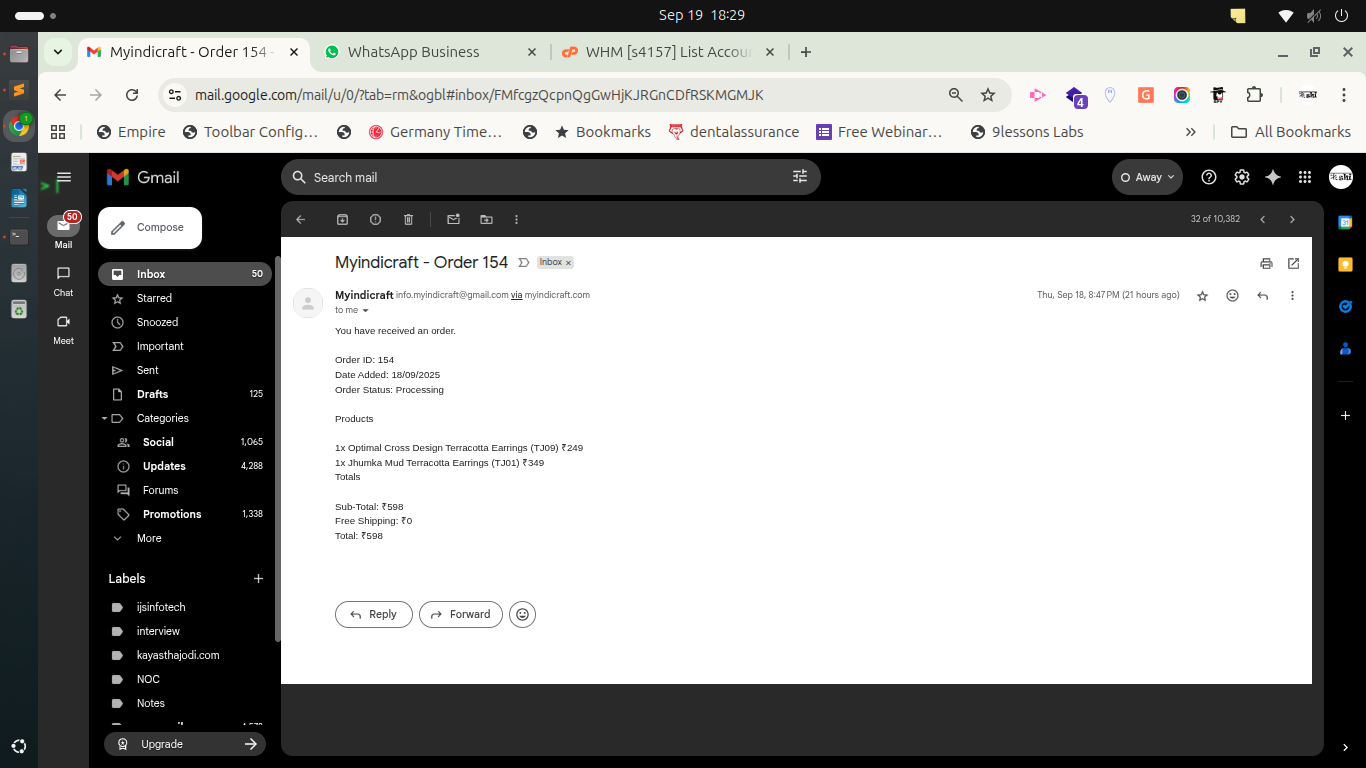The width and height of the screenshot is (1366, 768).
Task: Open Gemini sparkle icon in header
Action: (1272, 177)
